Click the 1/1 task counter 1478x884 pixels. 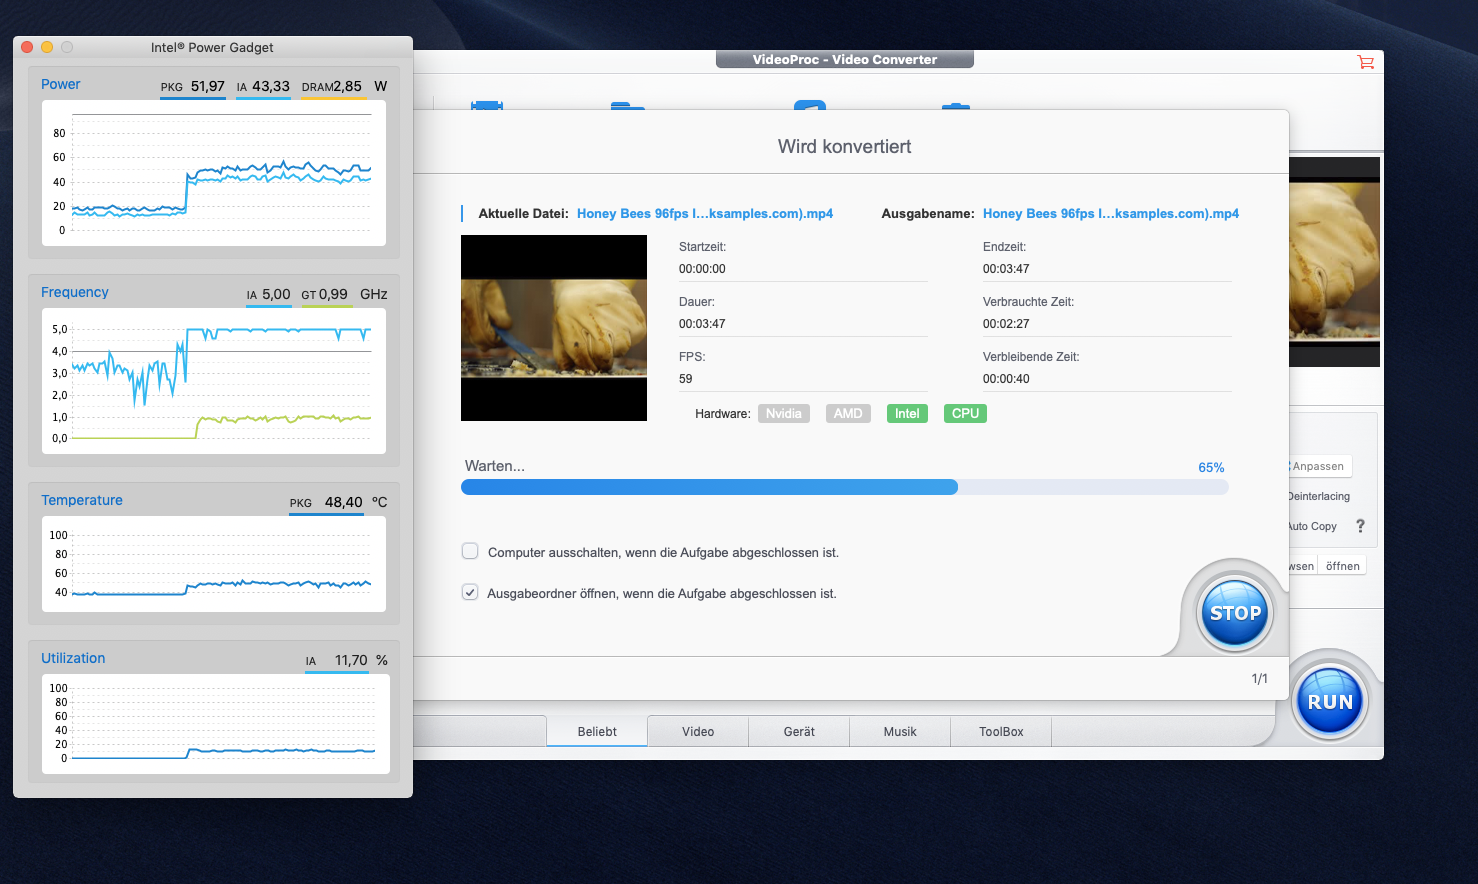coord(1260,679)
